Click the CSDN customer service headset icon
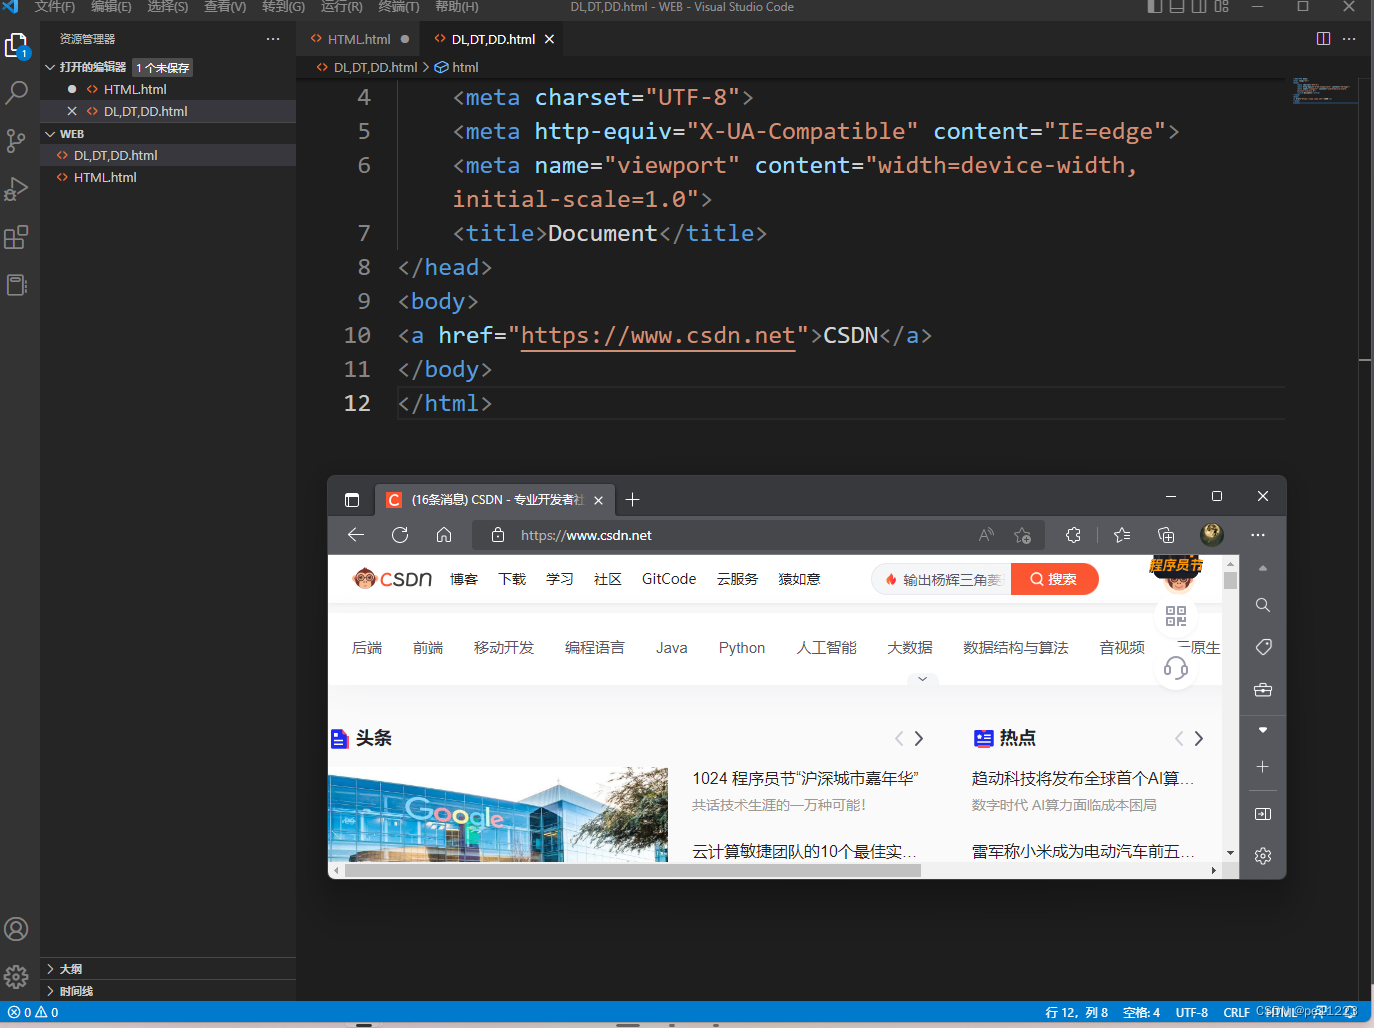The height and width of the screenshot is (1028, 1374). (x=1176, y=668)
